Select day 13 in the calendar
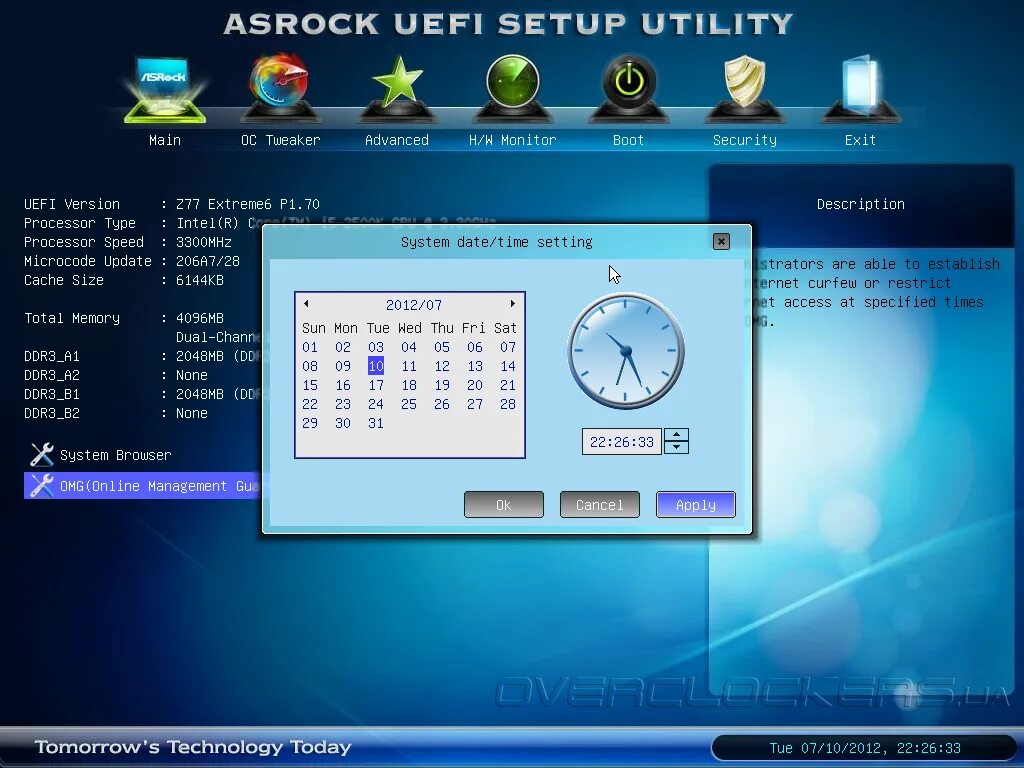This screenshot has height=768, width=1024. coord(475,366)
